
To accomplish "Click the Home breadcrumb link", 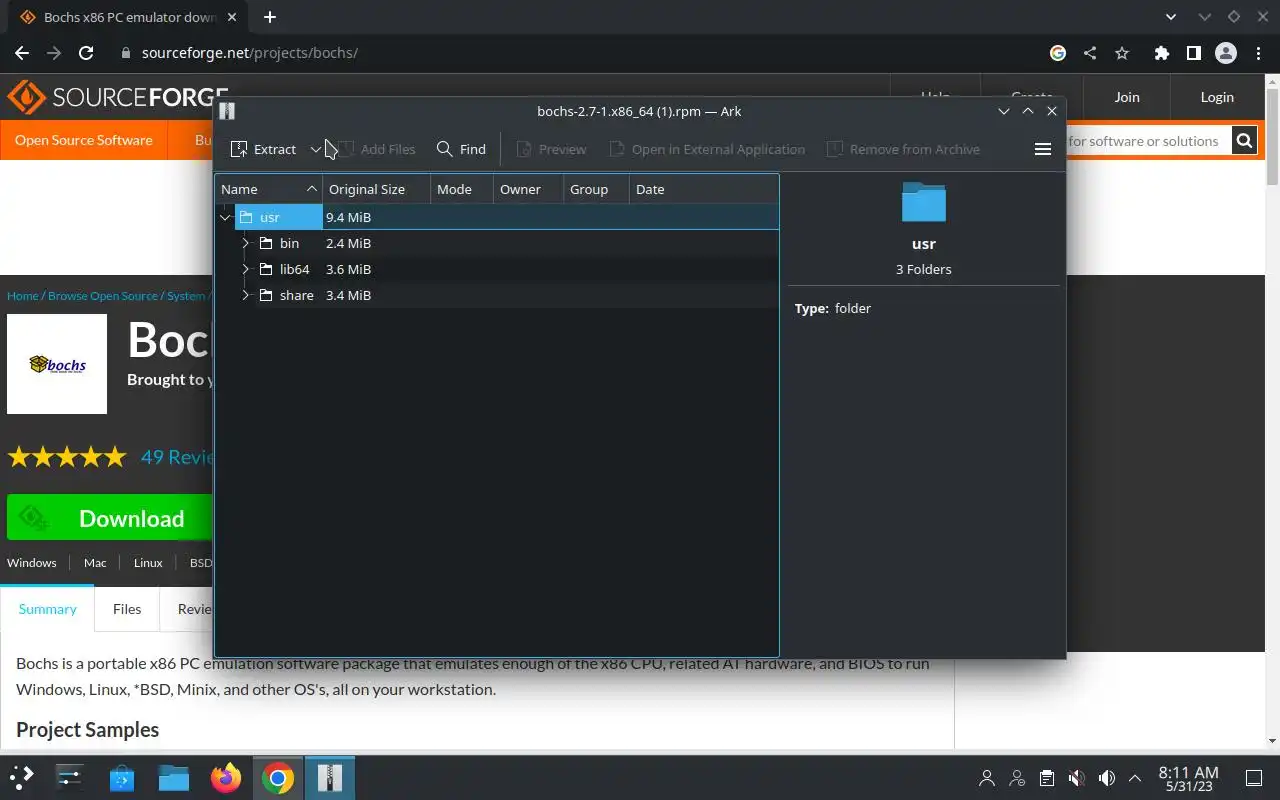I will [x=22, y=296].
